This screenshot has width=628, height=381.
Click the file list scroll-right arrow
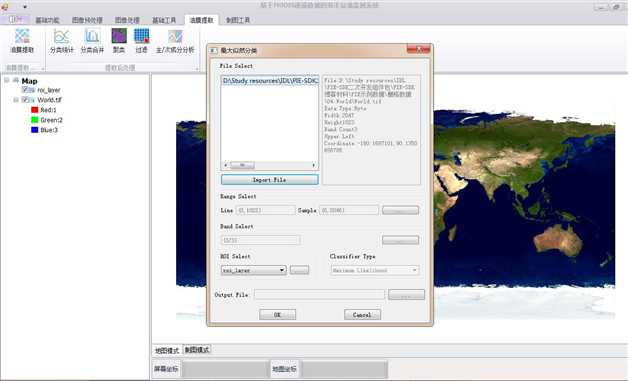314,165
